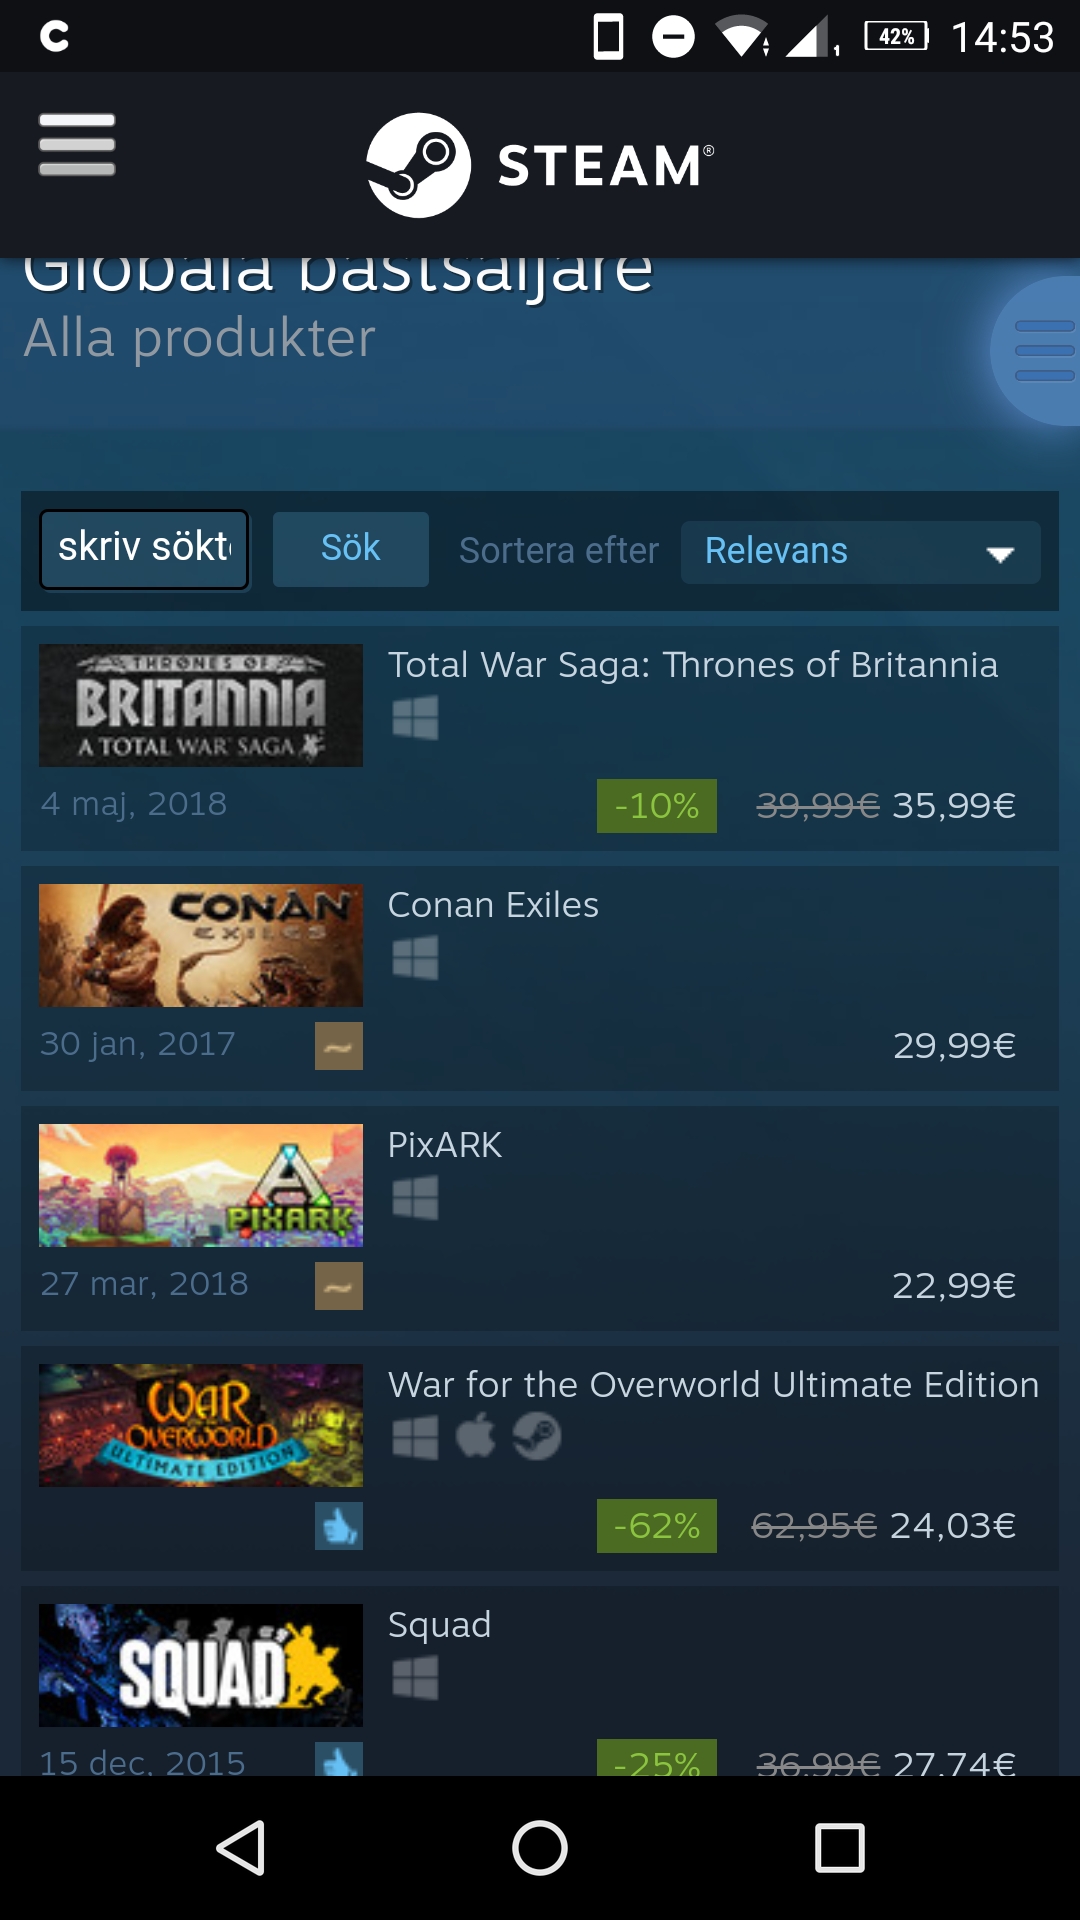Open Total War Saga: Thrones of Britannia title
This screenshot has width=1080, height=1920.
[693, 665]
